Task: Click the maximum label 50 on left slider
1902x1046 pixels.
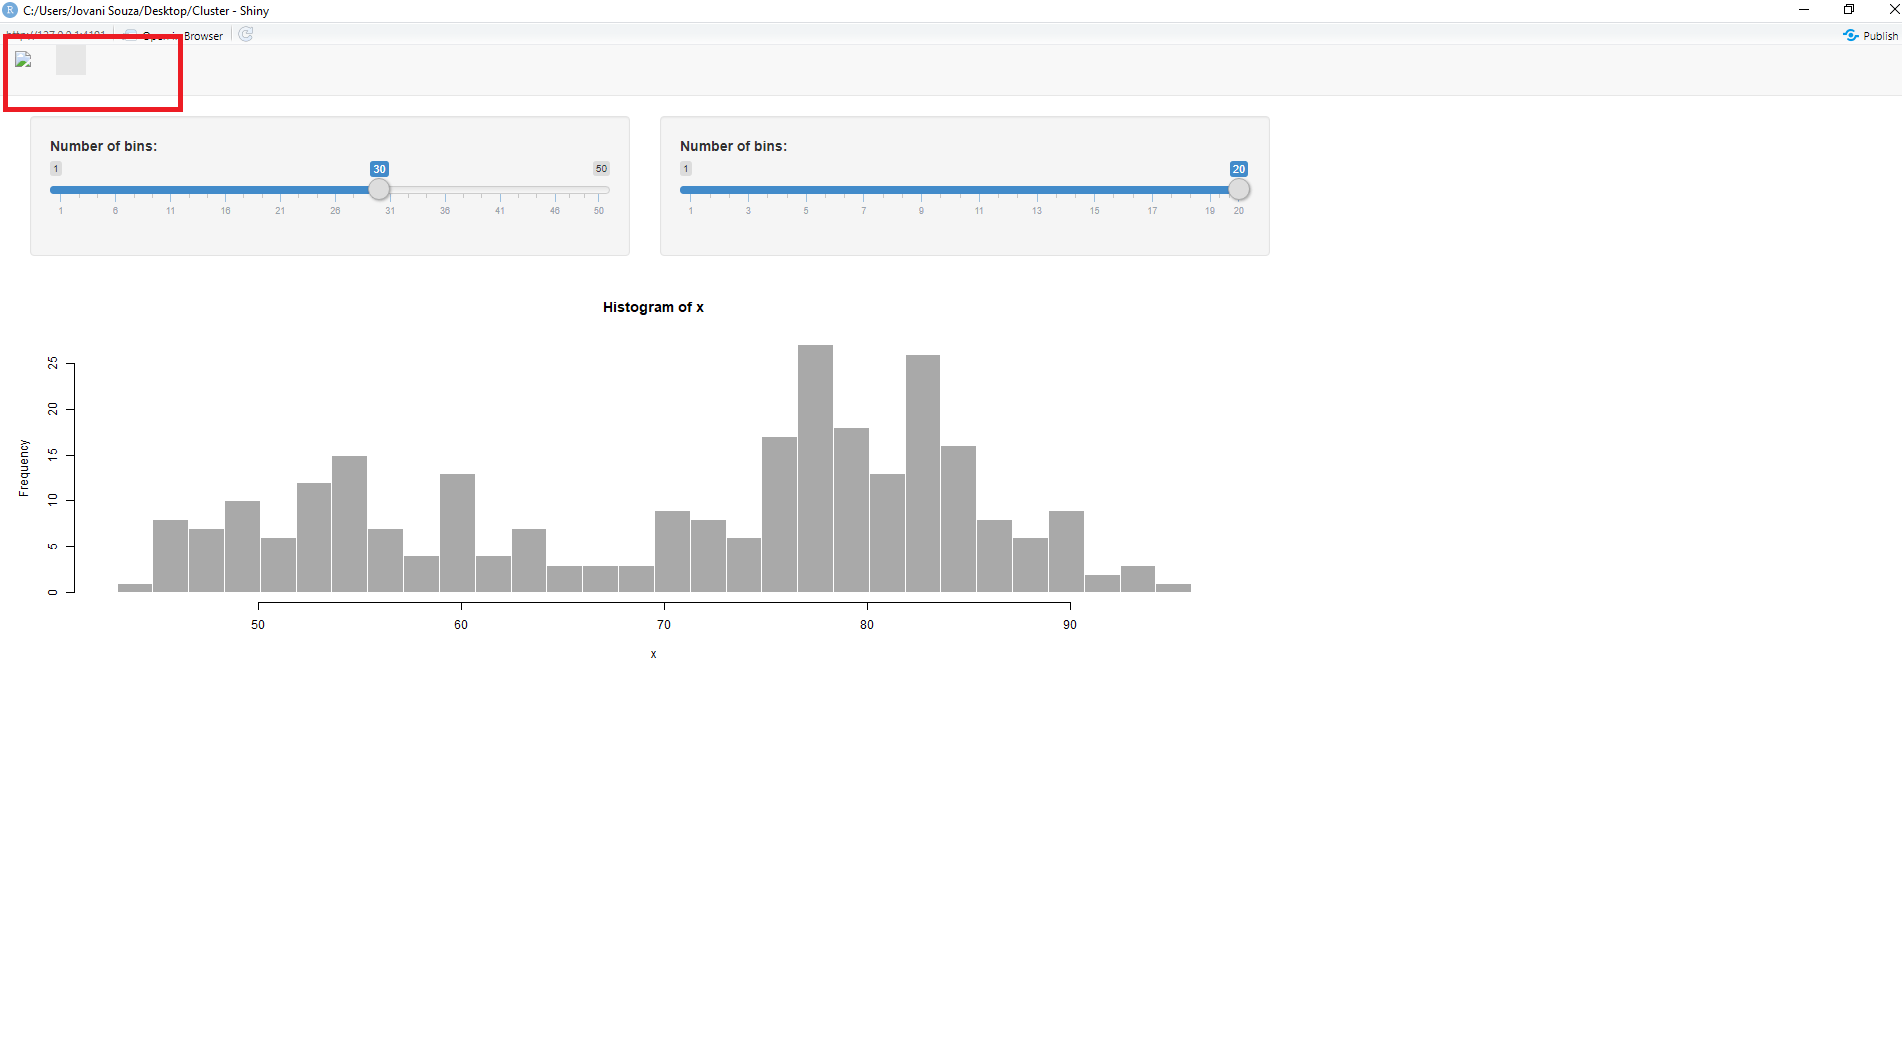Action: click(600, 168)
